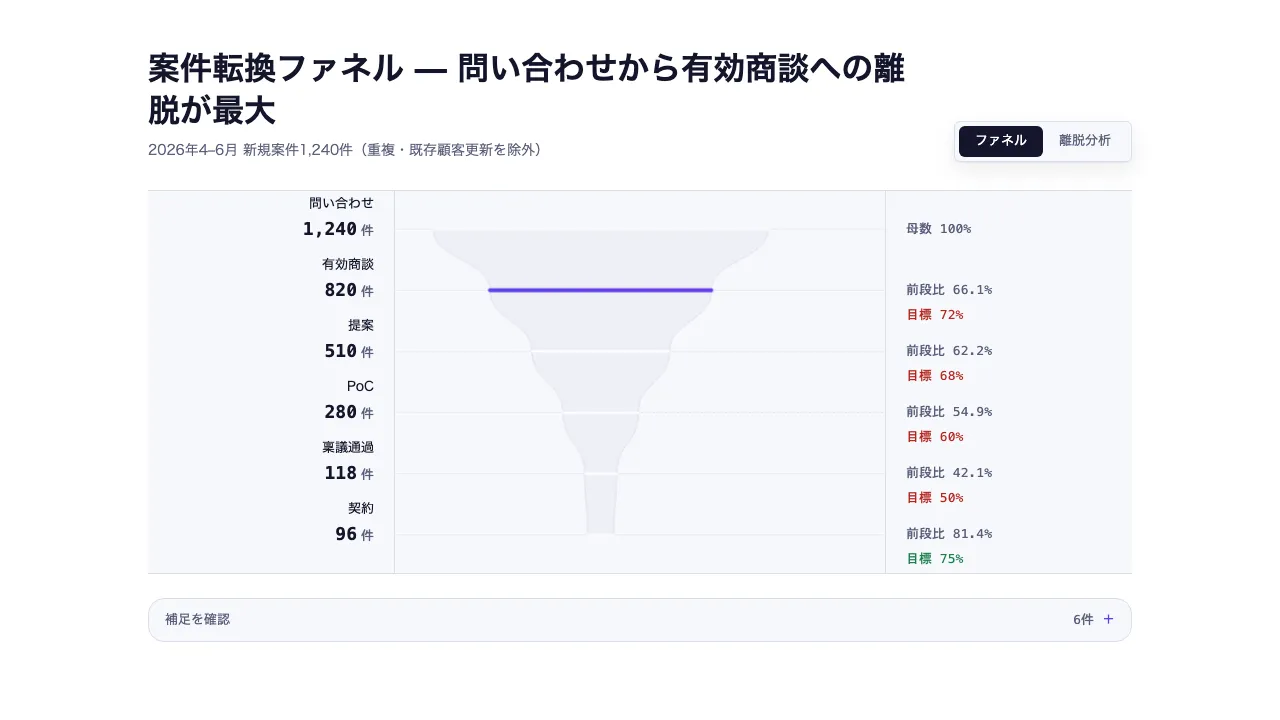Click the 稟議通過 stage label

(348, 447)
